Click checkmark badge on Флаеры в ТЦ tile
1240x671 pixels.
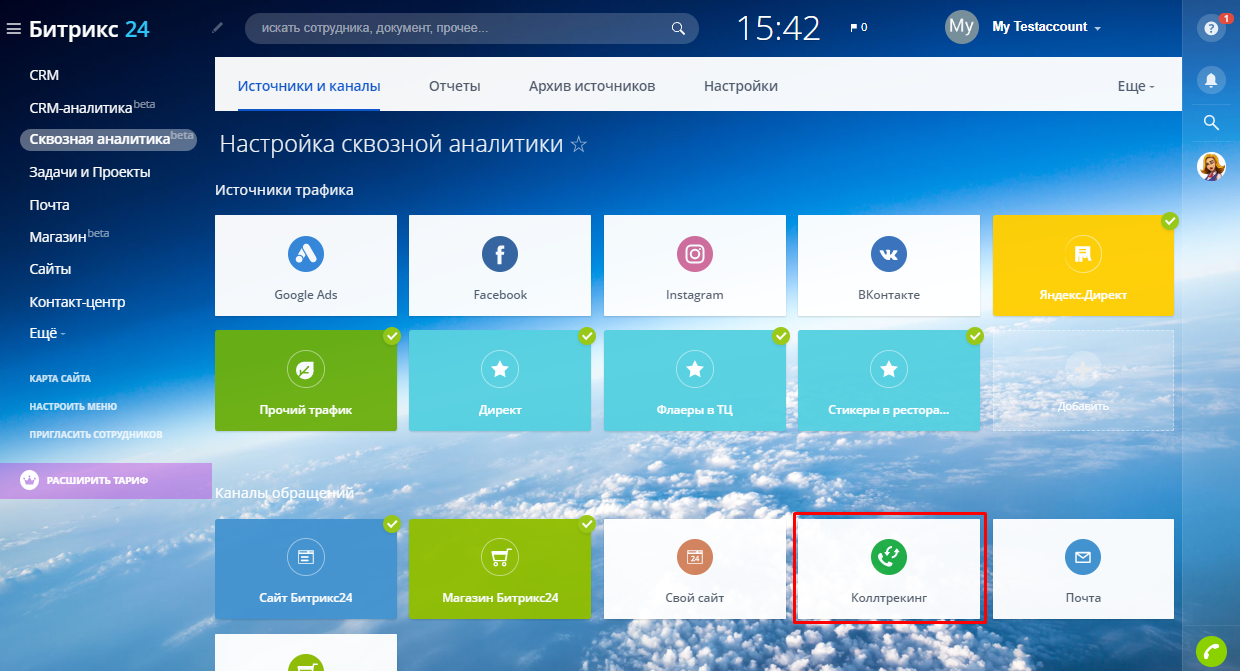click(781, 336)
